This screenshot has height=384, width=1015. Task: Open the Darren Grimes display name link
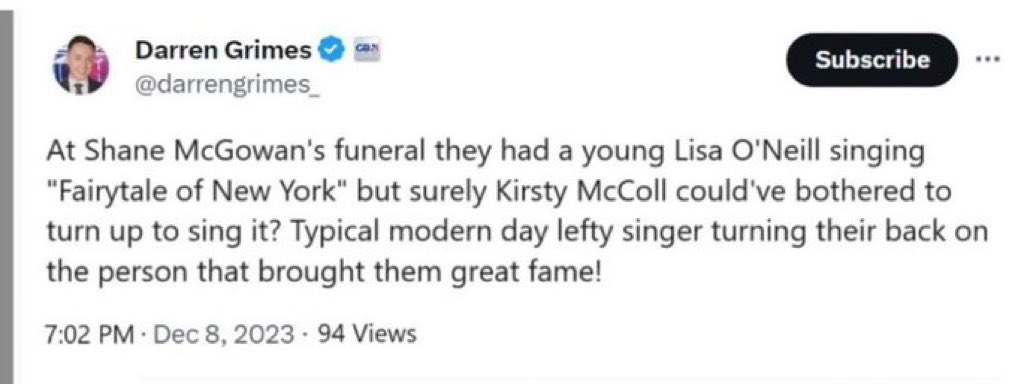point(224,50)
